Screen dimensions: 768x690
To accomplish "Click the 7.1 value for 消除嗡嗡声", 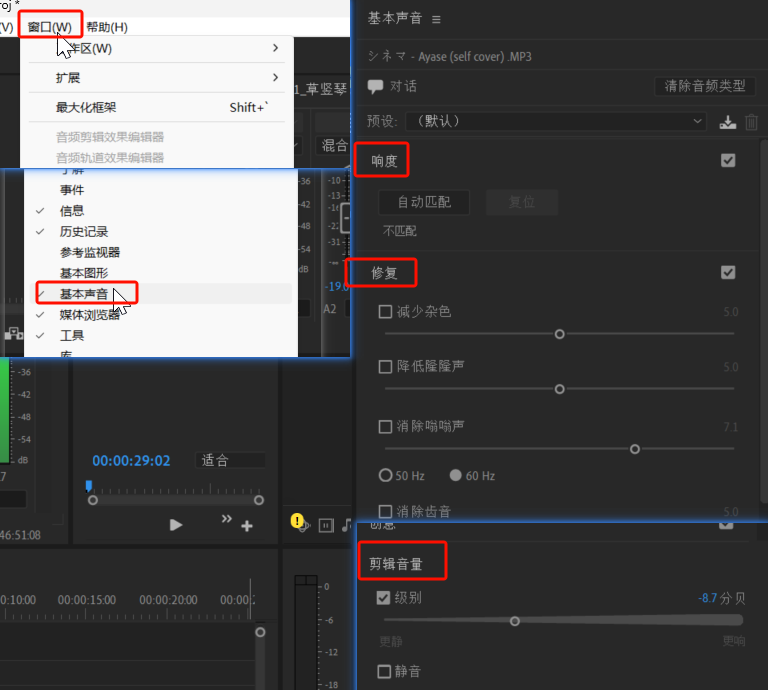I will pos(731,427).
